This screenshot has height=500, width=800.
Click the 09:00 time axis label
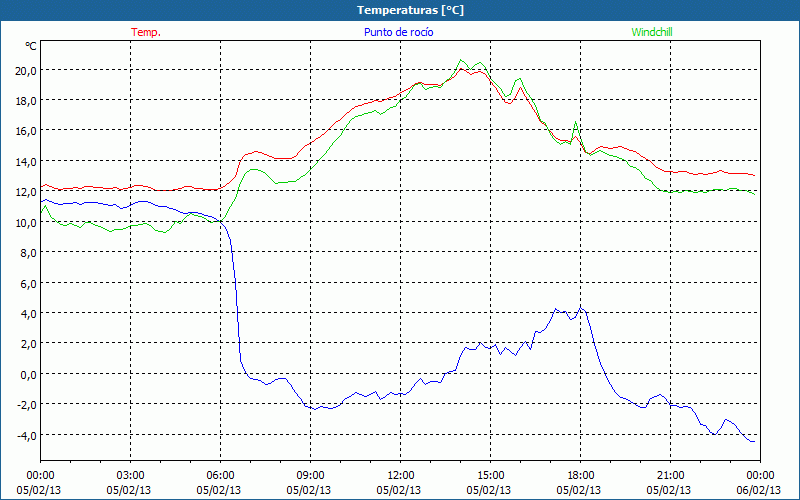pos(310,476)
